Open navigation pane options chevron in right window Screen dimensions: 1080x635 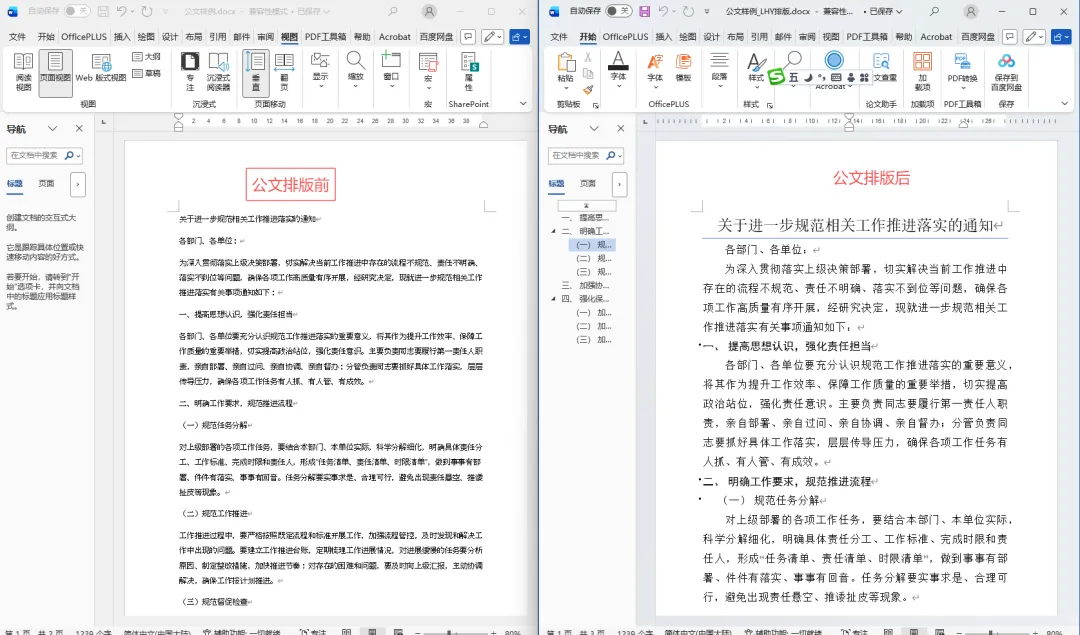tap(594, 129)
